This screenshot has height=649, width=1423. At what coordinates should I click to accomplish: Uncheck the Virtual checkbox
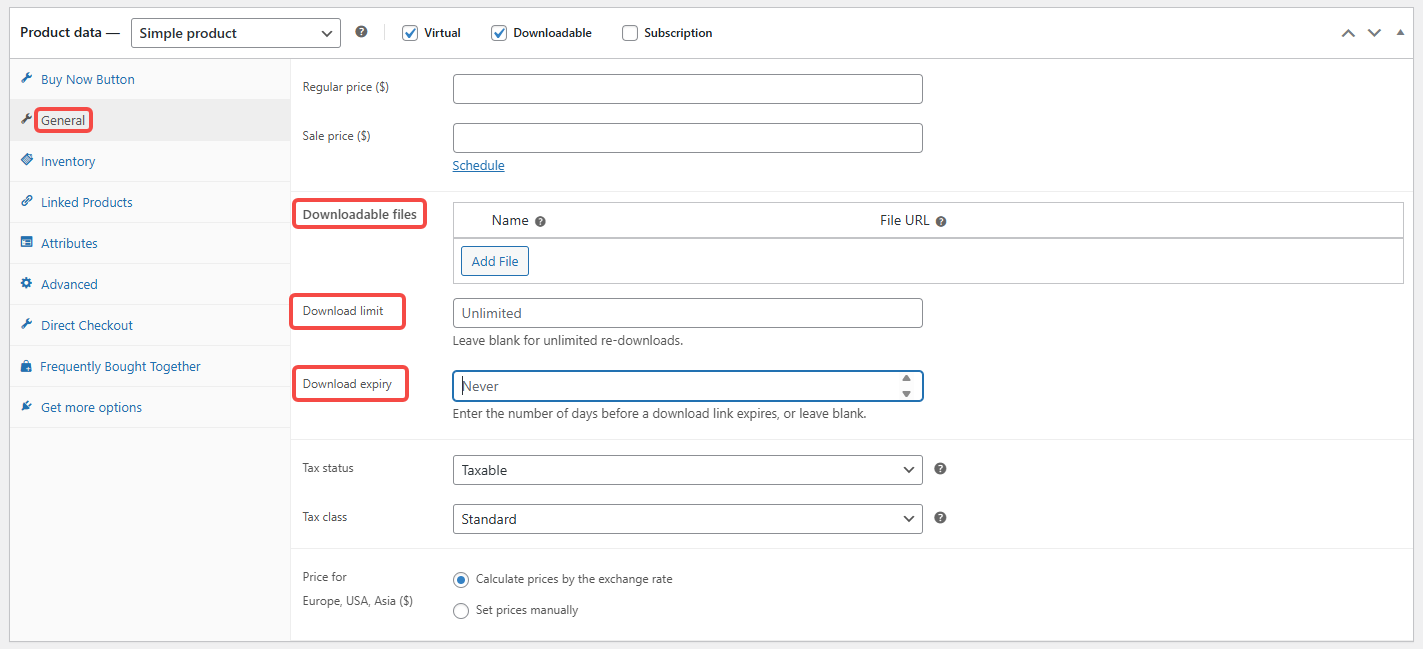coord(410,32)
